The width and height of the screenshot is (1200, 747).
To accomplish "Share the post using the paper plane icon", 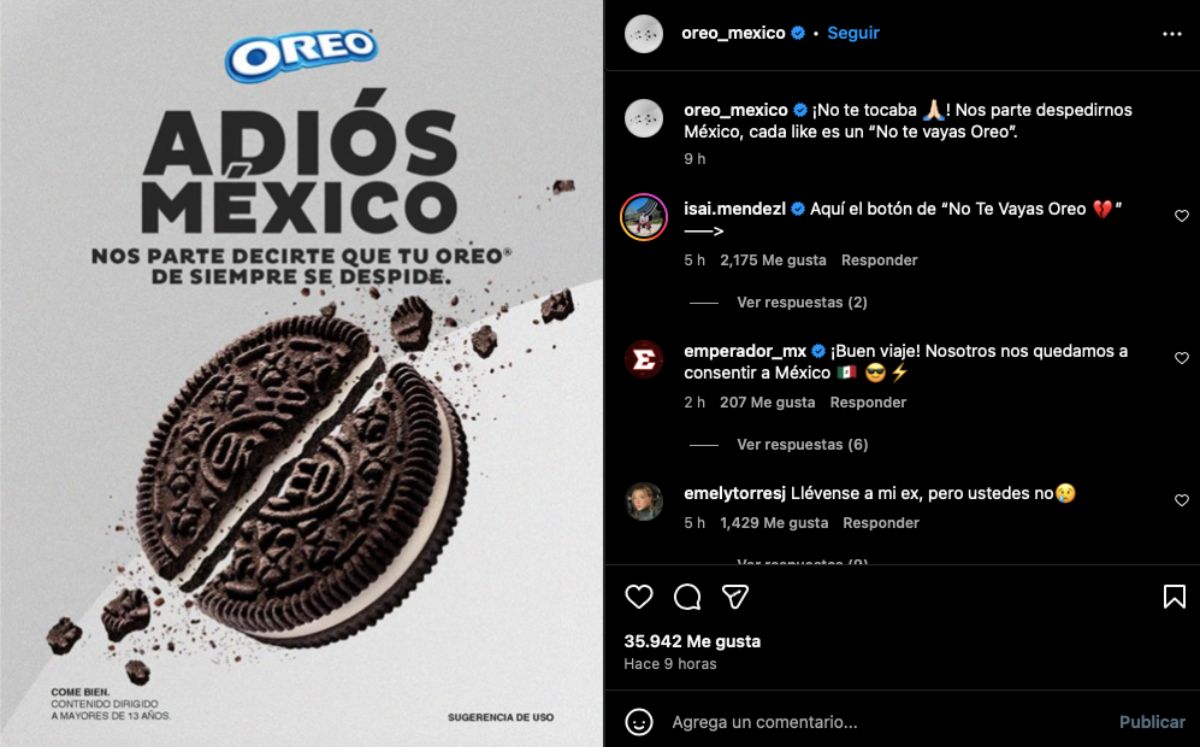I will 736,597.
